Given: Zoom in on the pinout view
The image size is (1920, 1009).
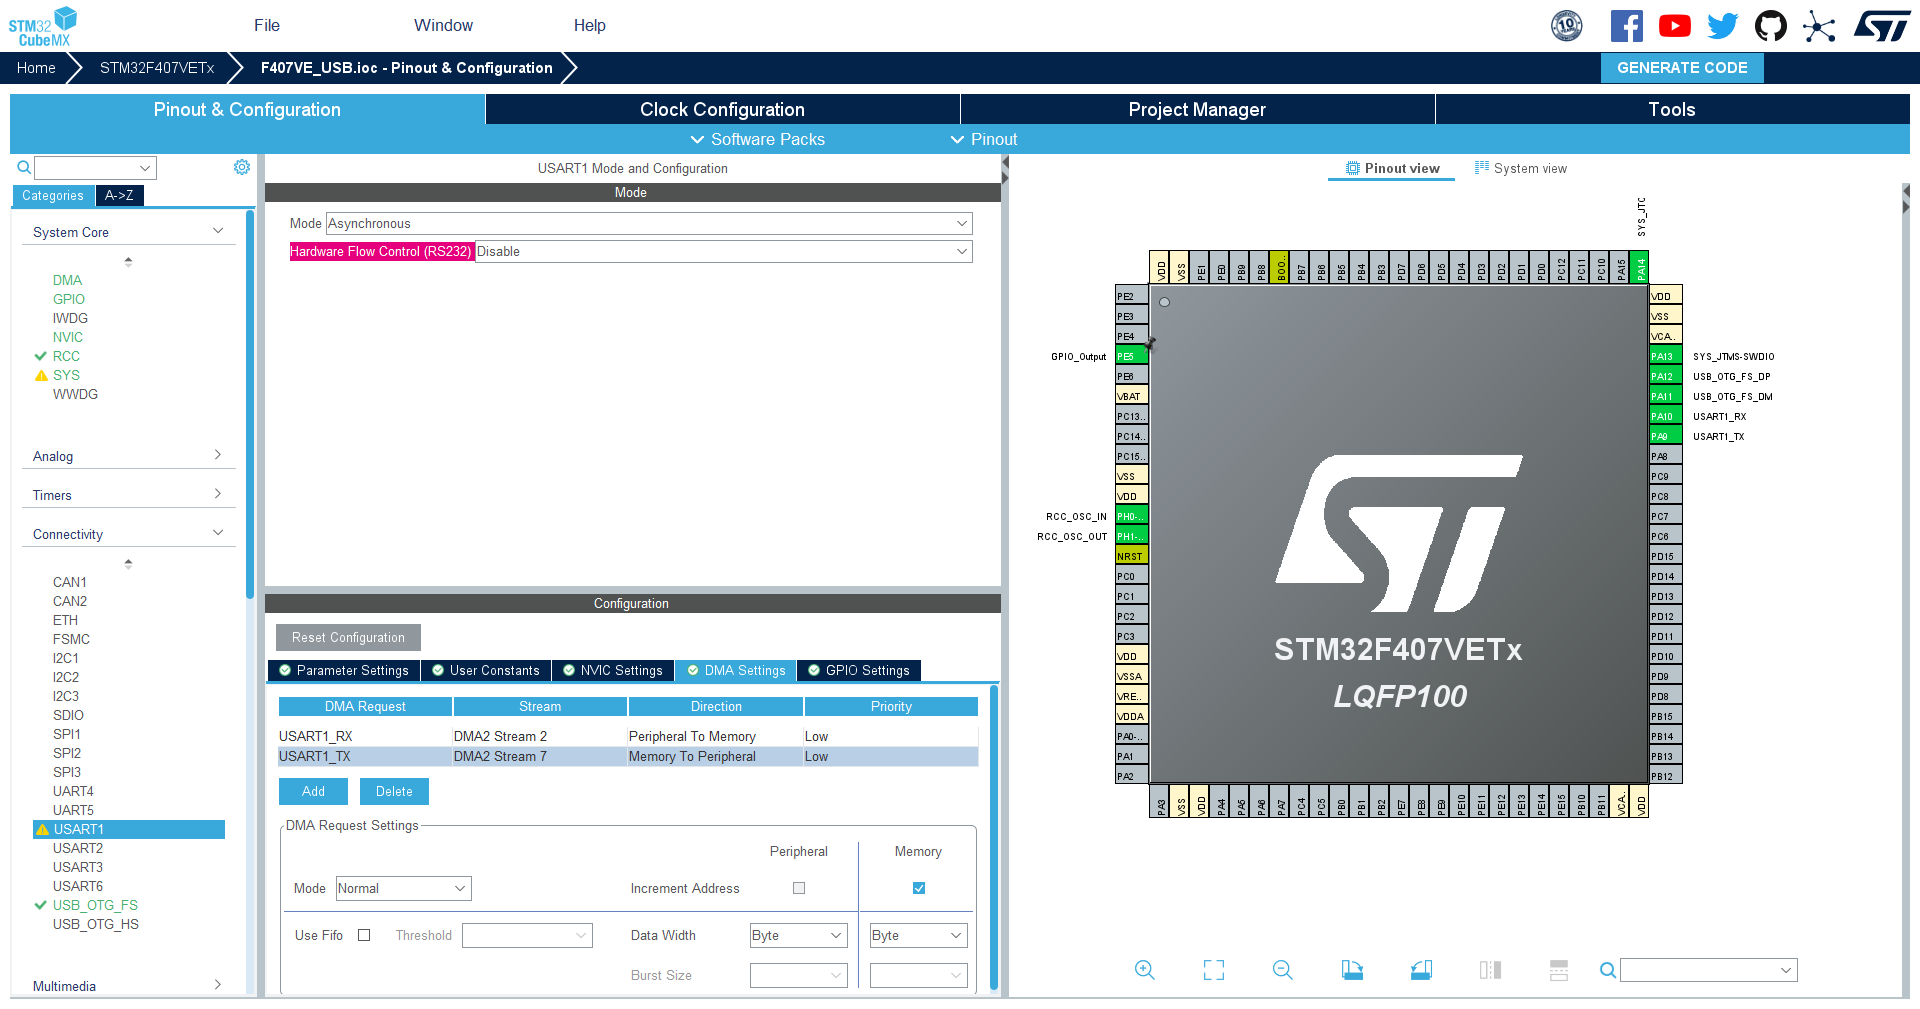Looking at the screenshot, I should (x=1145, y=970).
